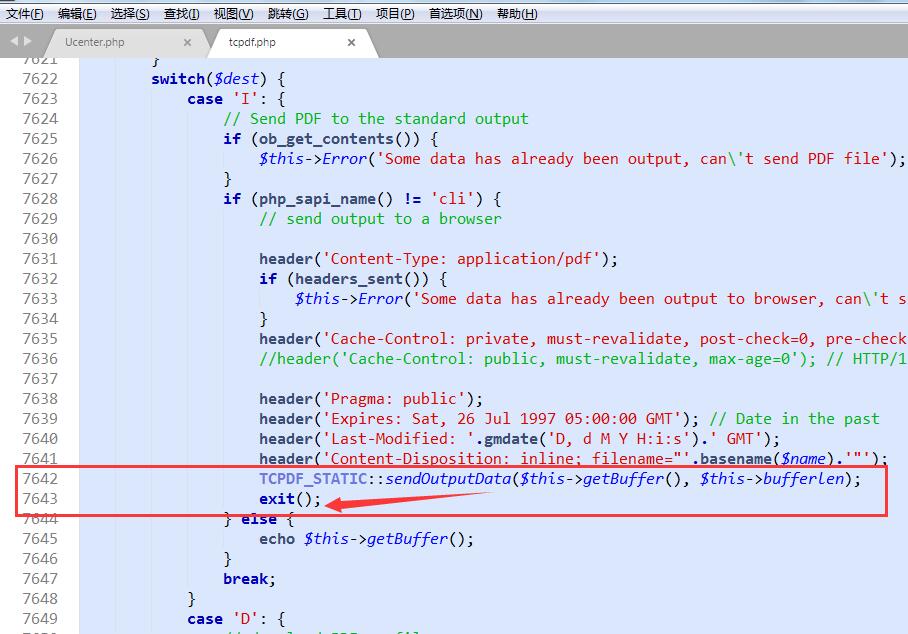Open the 选择(S) menu
Image resolution: width=908 pixels, height=634 pixels.
point(129,13)
